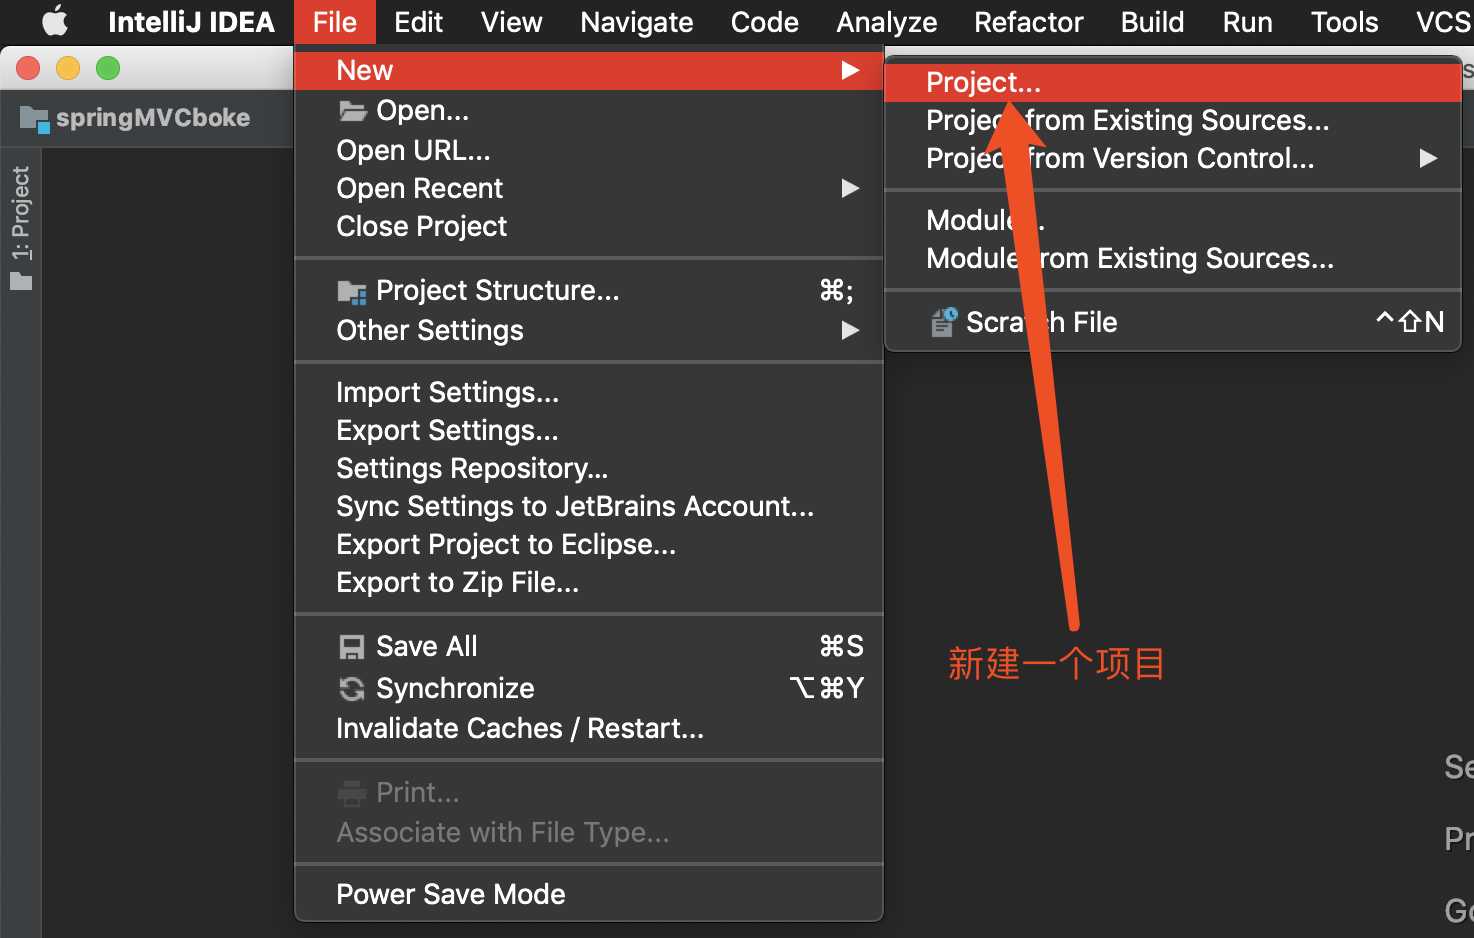Choose Invalidate Caches / Restart...
Image resolution: width=1474 pixels, height=938 pixels.
tap(589, 728)
